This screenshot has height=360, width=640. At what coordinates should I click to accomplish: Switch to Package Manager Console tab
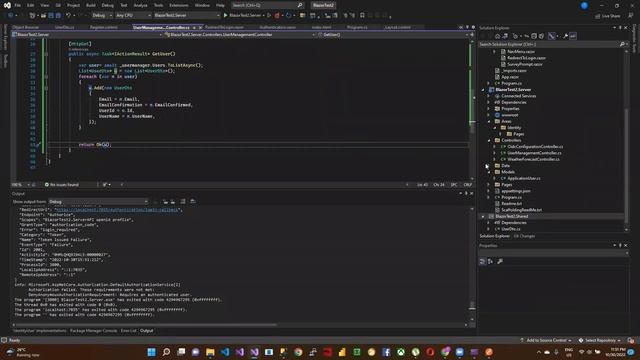point(93,331)
